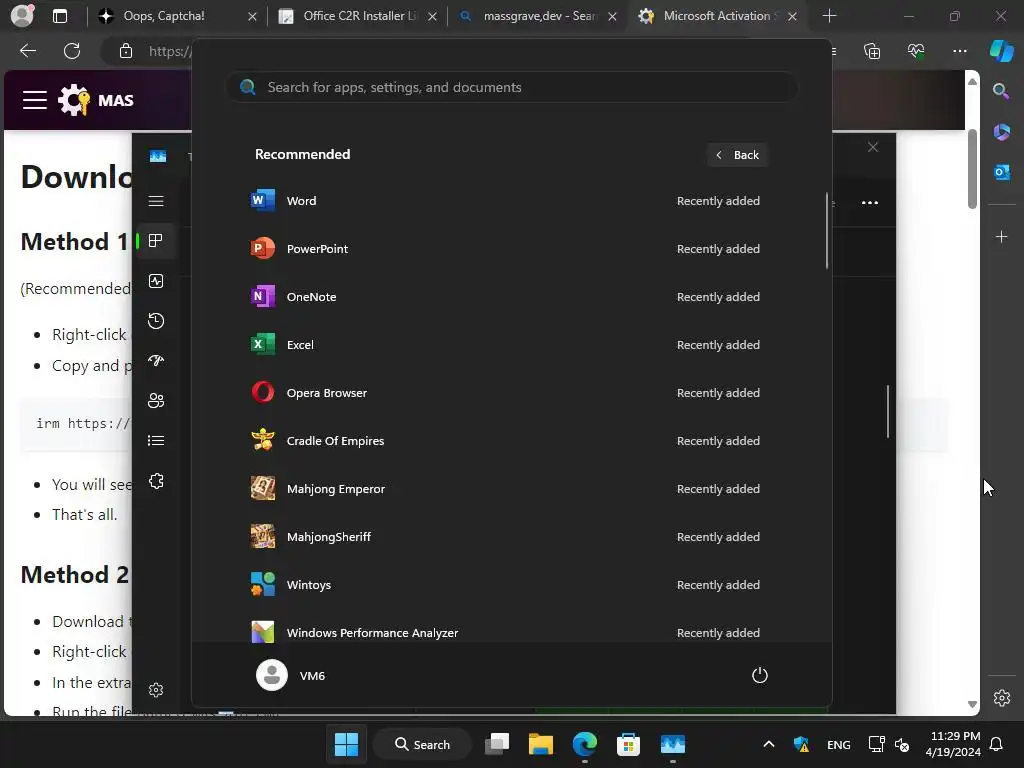Open Edge profile avatar

22,16
